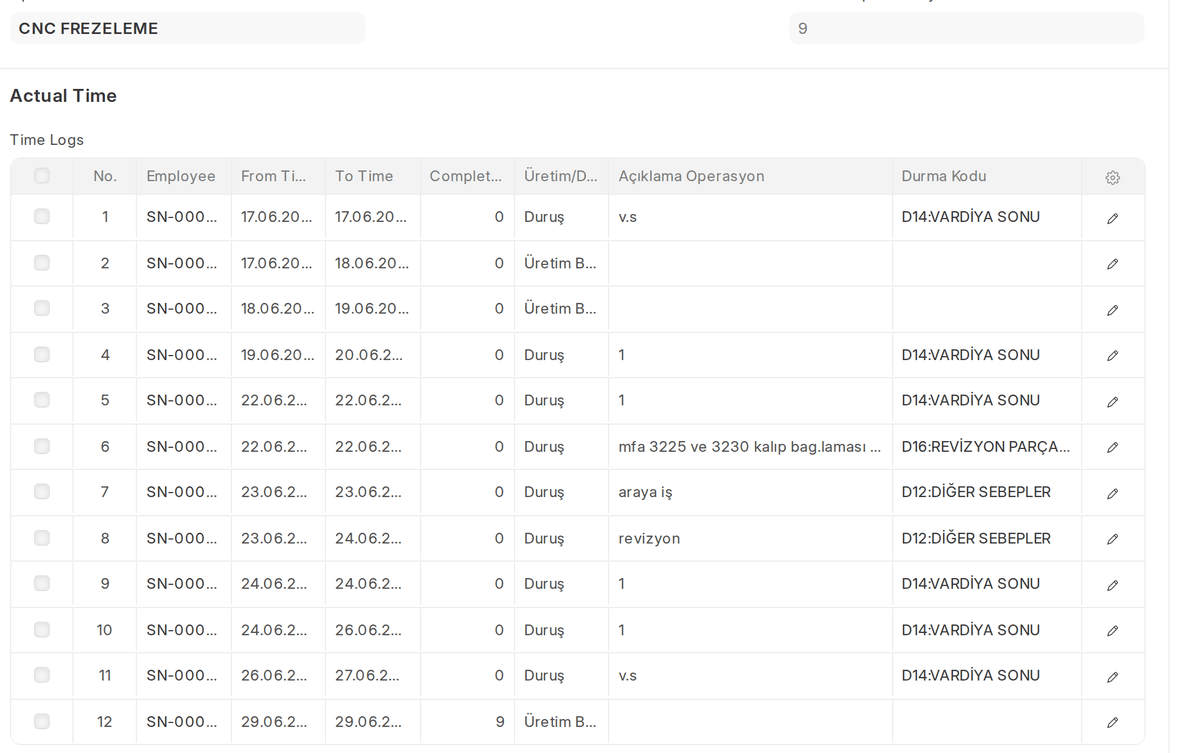
Task: Click the Üretim cell in row 2
Action: (561, 263)
